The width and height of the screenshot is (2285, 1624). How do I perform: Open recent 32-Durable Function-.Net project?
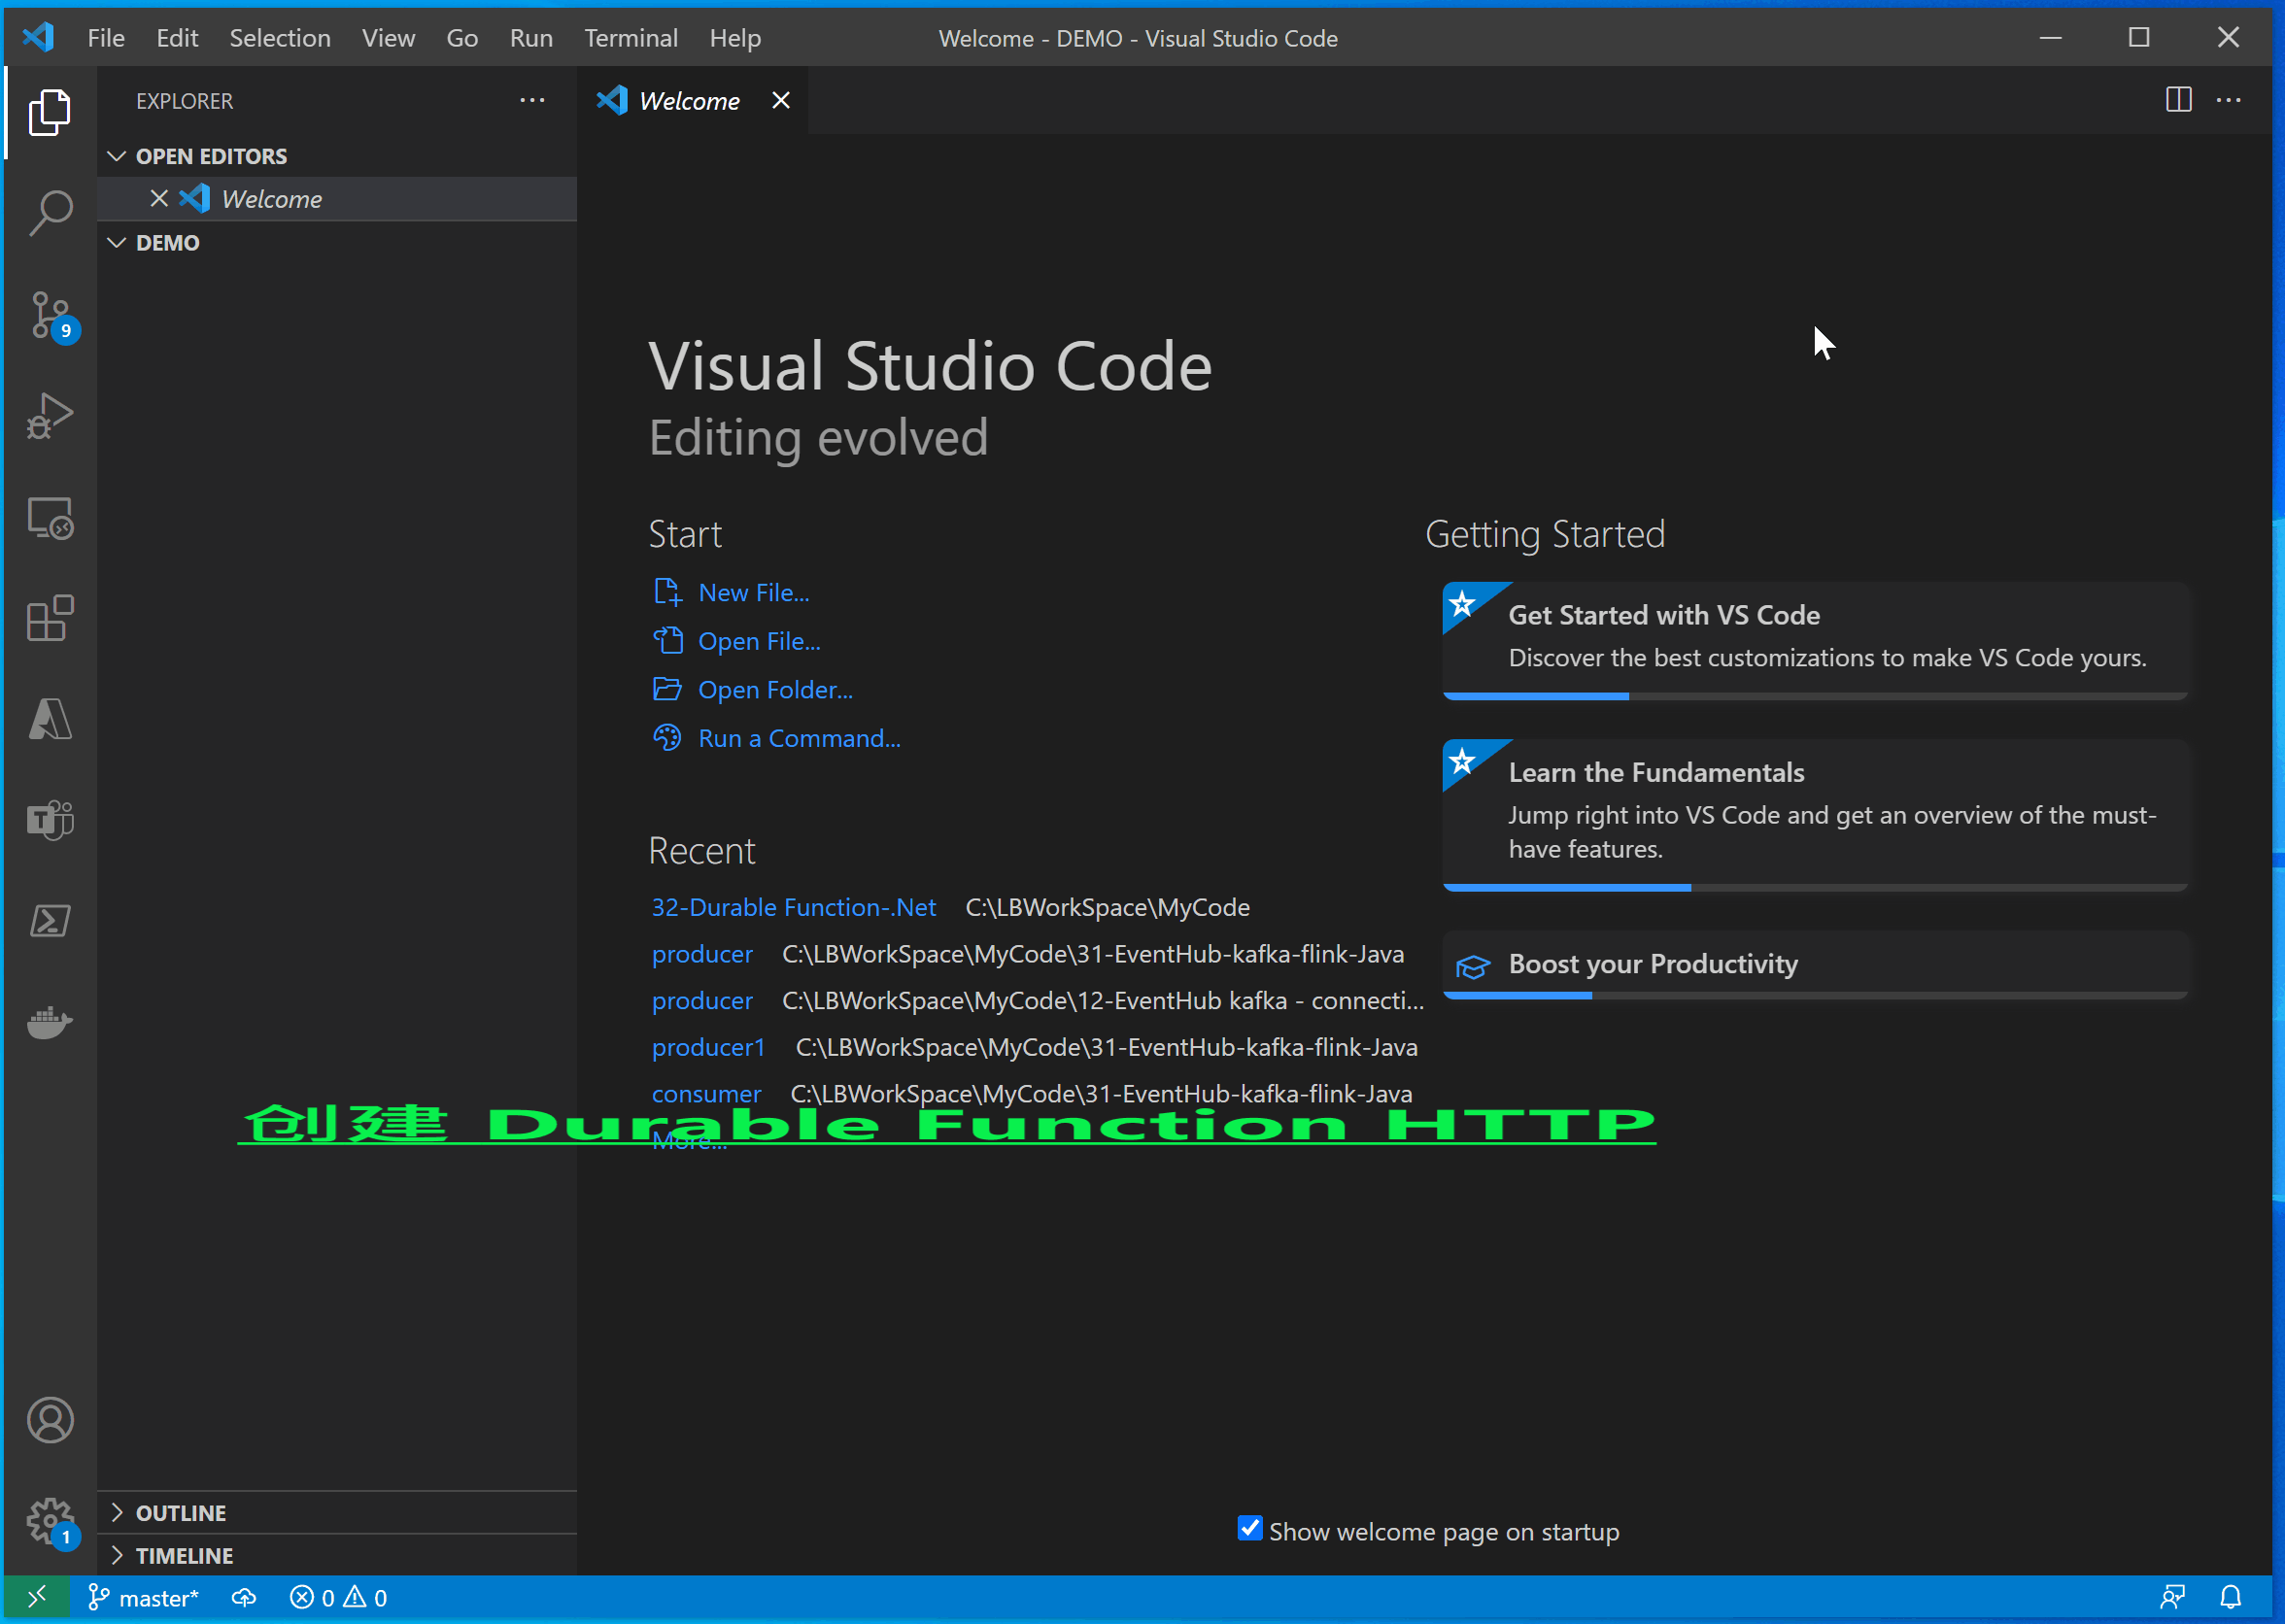(x=793, y=907)
